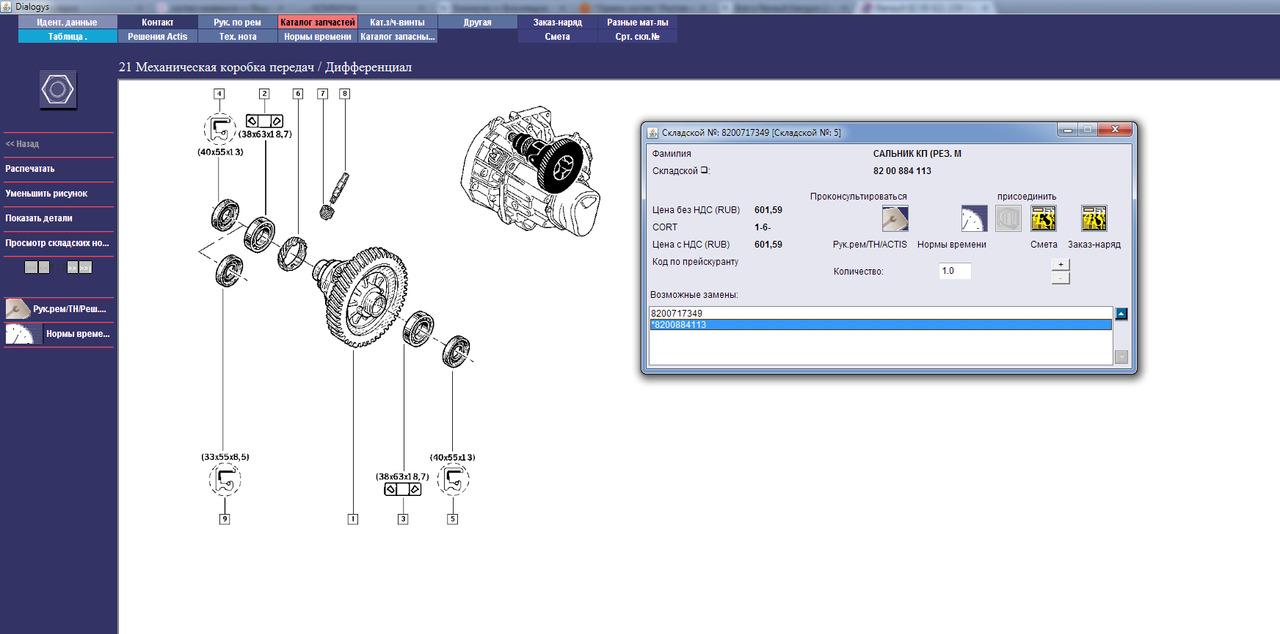Click wrench icon beside Рук.рем/ТН/Реш in sidebar
This screenshot has height=634, width=1280.
tap(17, 309)
